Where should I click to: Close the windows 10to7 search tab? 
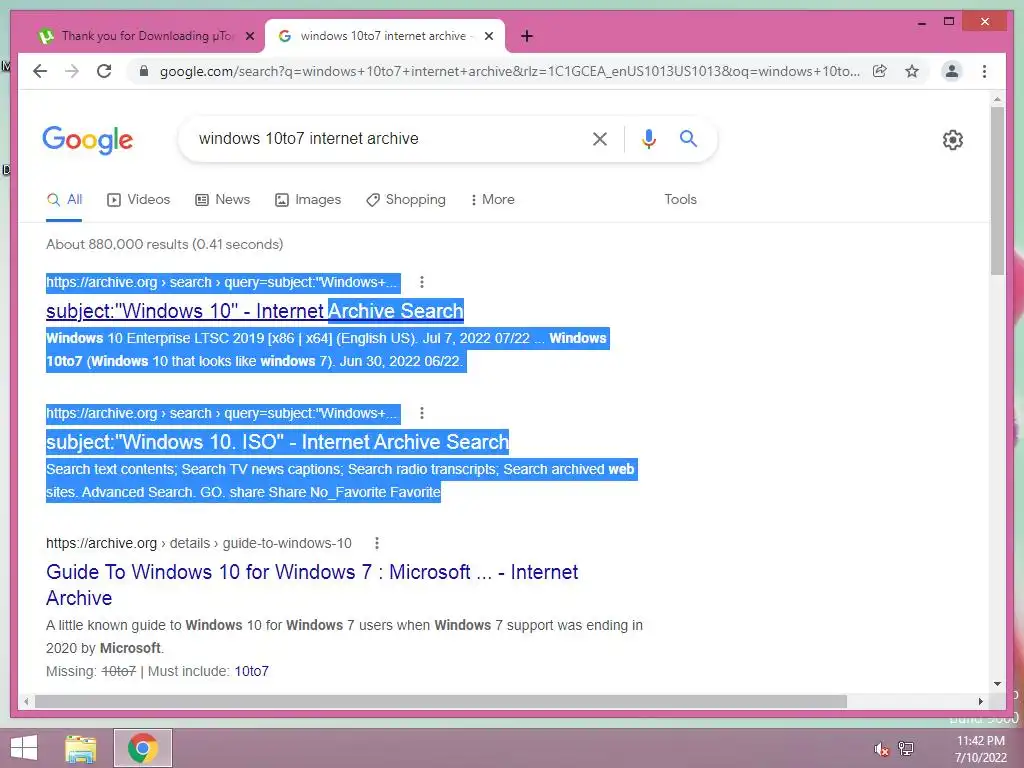tap(488, 36)
